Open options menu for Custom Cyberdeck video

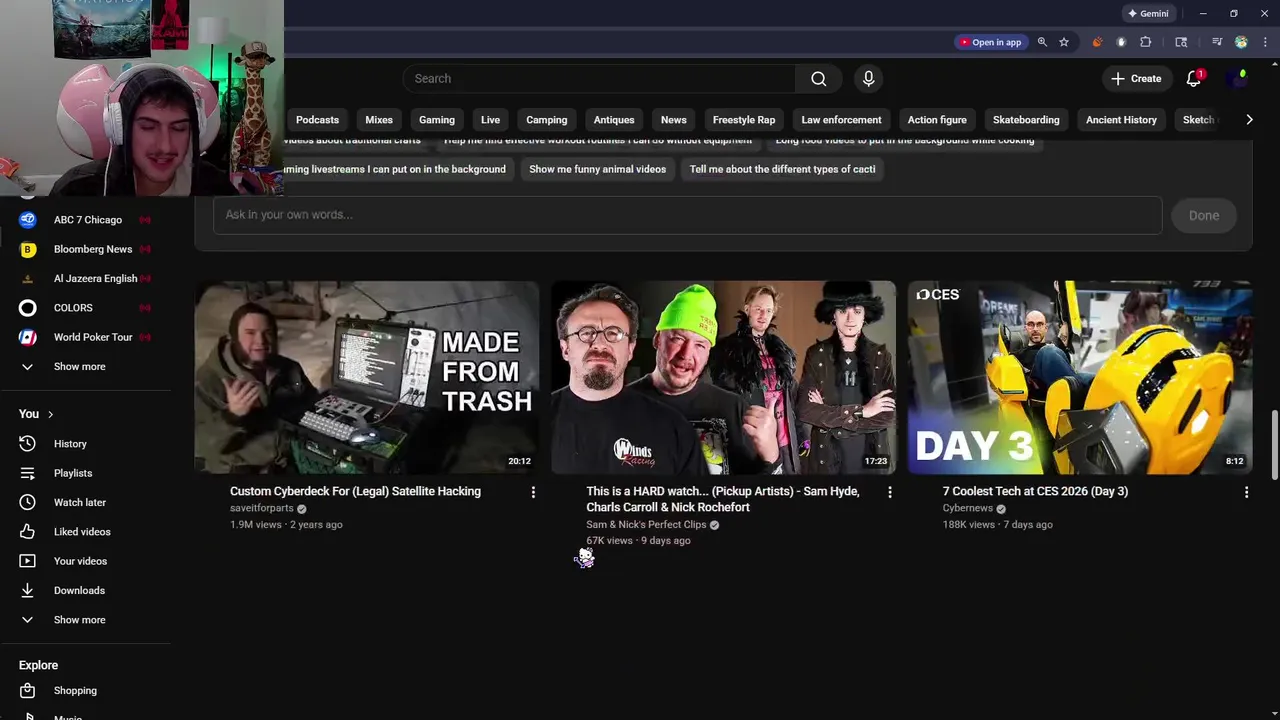click(x=533, y=492)
